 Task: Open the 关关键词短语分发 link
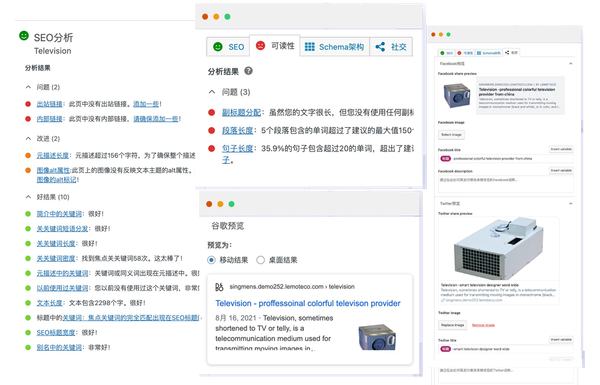[x=62, y=228]
